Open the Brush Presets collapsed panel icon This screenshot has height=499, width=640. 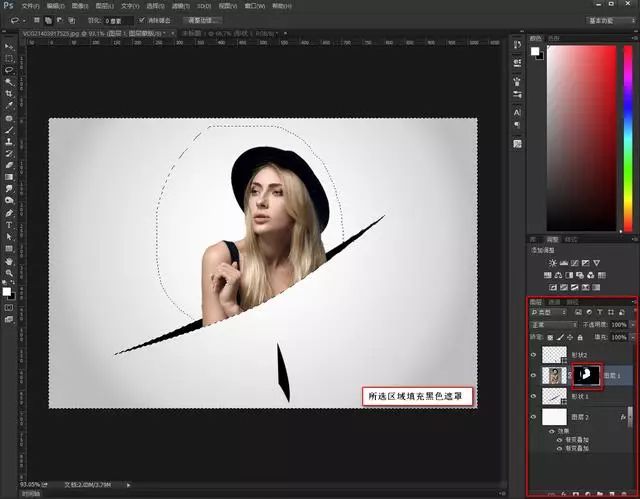(517, 94)
